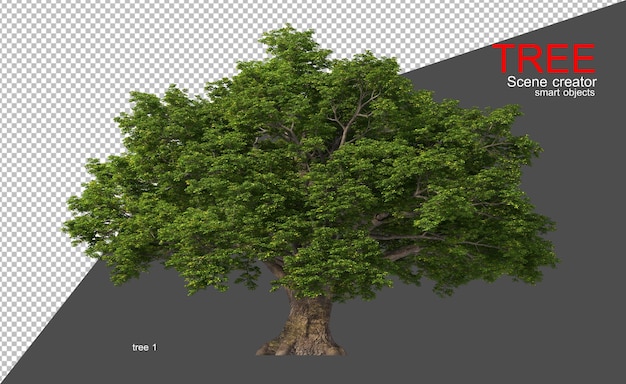Select the last E in the TREE title
This screenshot has height=384, width=626.
click(x=584, y=58)
